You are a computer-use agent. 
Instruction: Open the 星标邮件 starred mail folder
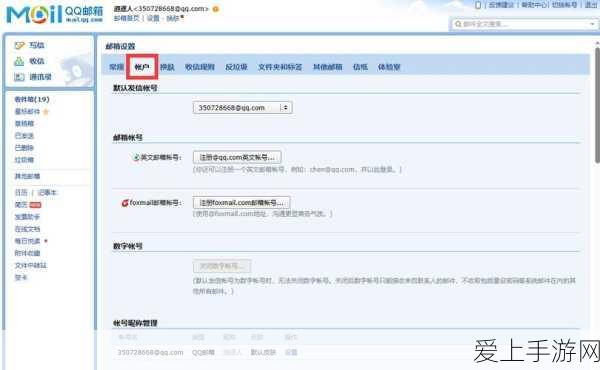(27, 112)
